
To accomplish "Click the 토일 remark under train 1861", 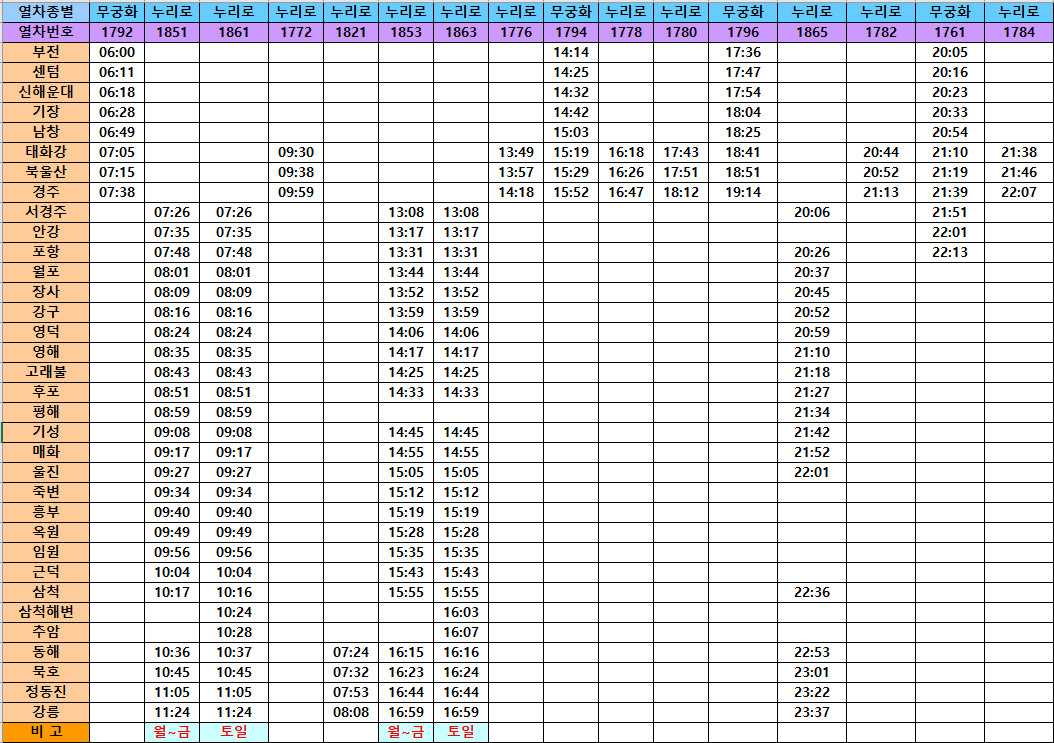I will 234,732.
